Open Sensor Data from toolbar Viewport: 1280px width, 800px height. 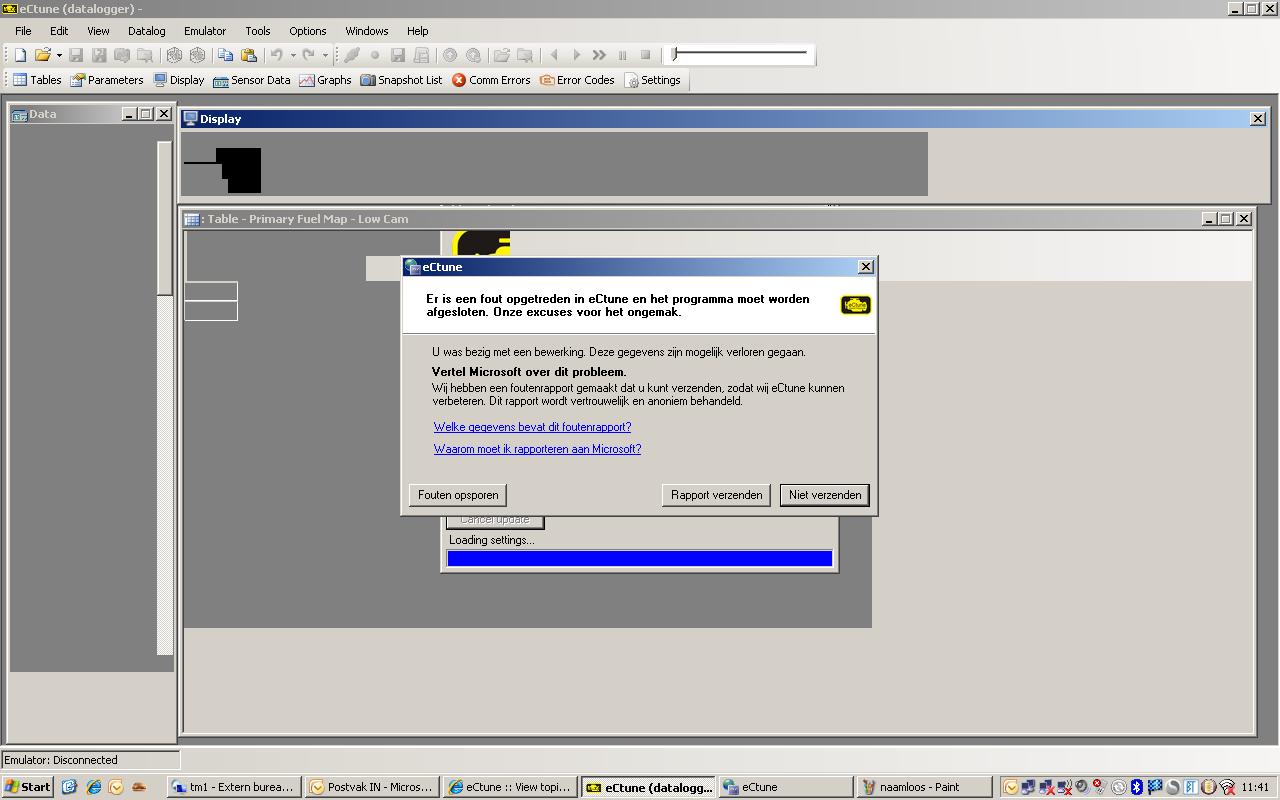click(252, 80)
